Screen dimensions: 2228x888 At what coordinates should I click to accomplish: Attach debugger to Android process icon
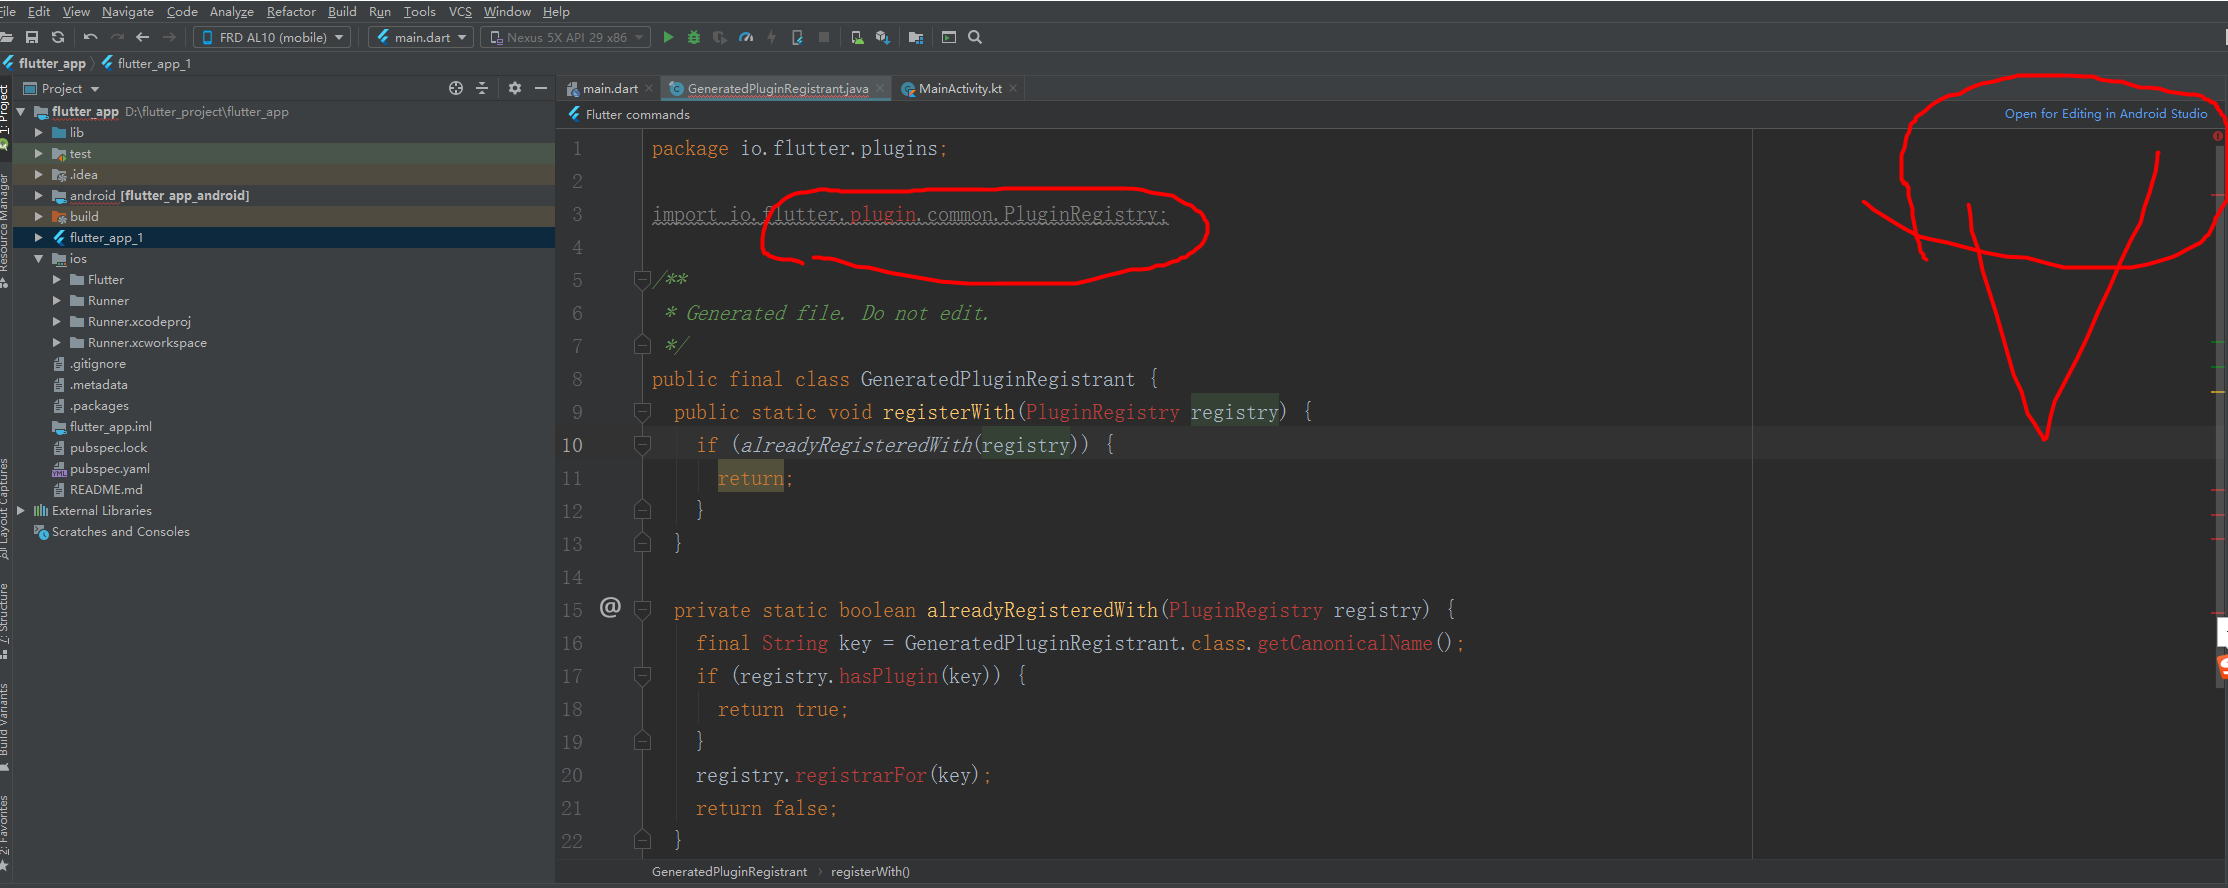tap(797, 37)
